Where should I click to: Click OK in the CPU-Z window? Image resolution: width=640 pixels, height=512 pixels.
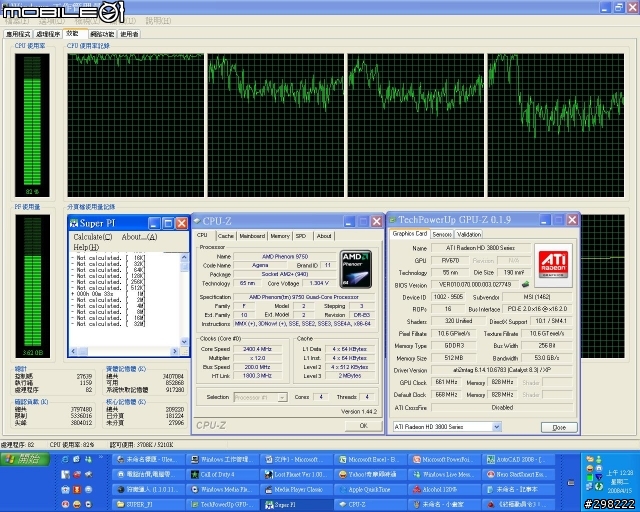[364, 425]
